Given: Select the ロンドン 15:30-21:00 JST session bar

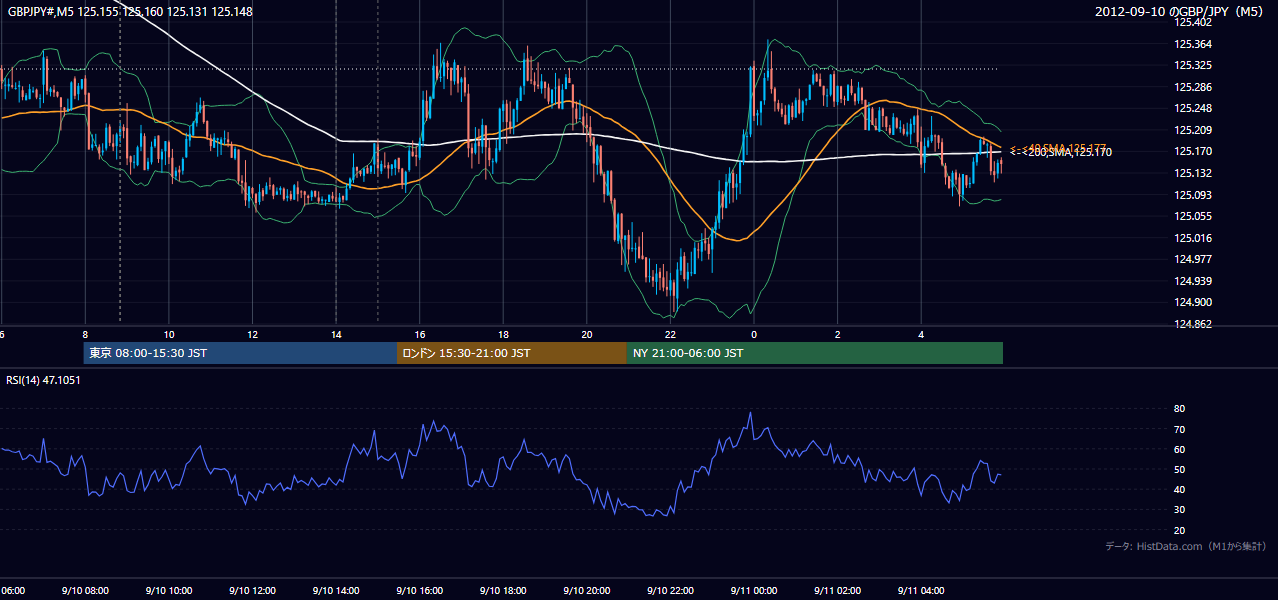Looking at the screenshot, I should tap(512, 353).
